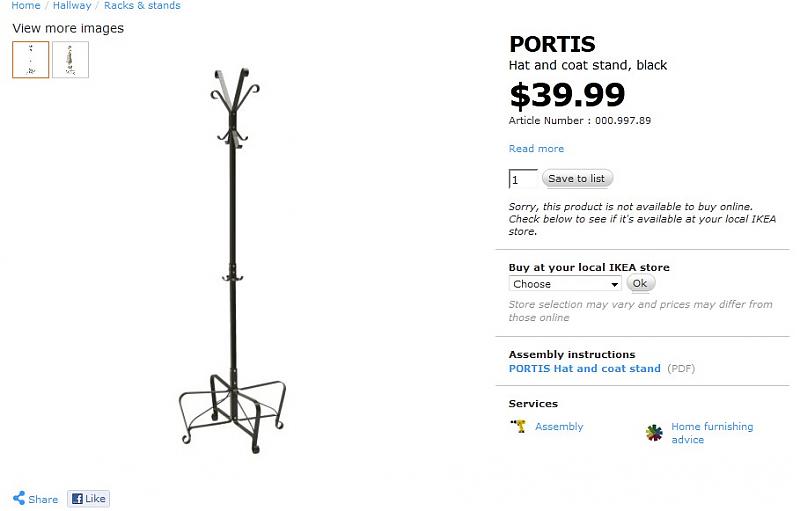Image resolution: width=800 pixels, height=511 pixels.
Task: Click the Share text link
Action: [x=43, y=499]
